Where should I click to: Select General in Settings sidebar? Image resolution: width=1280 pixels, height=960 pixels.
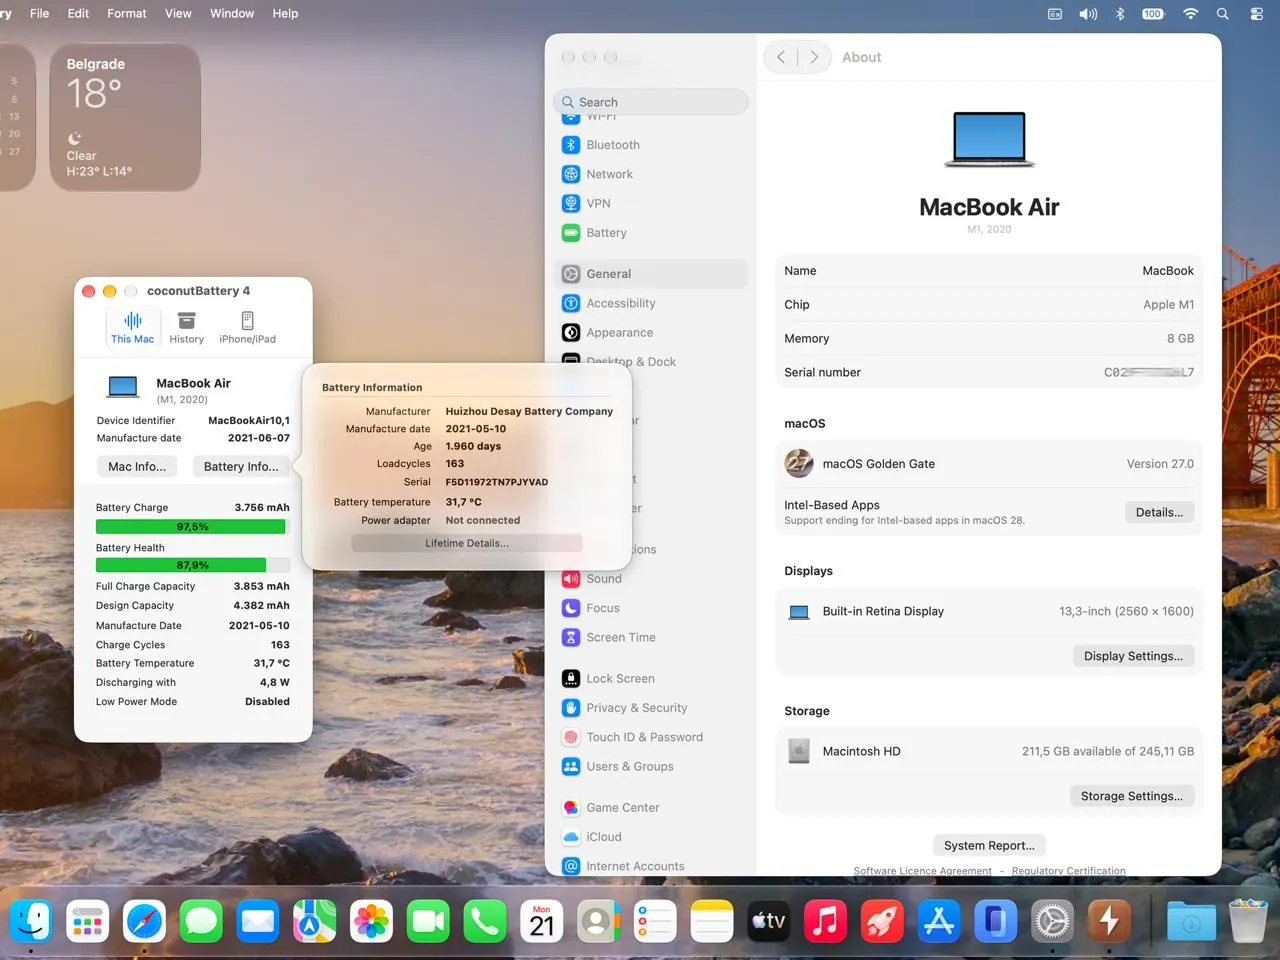pos(650,274)
